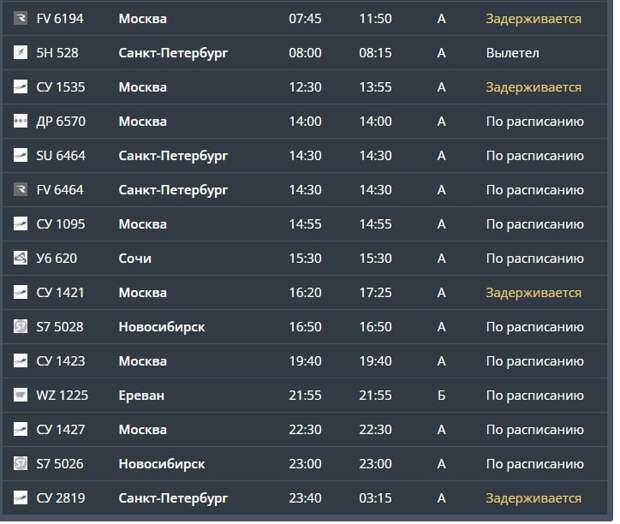This screenshot has height=524, width=620.
Task: Select flight number SU 6464
Action: click(x=60, y=155)
